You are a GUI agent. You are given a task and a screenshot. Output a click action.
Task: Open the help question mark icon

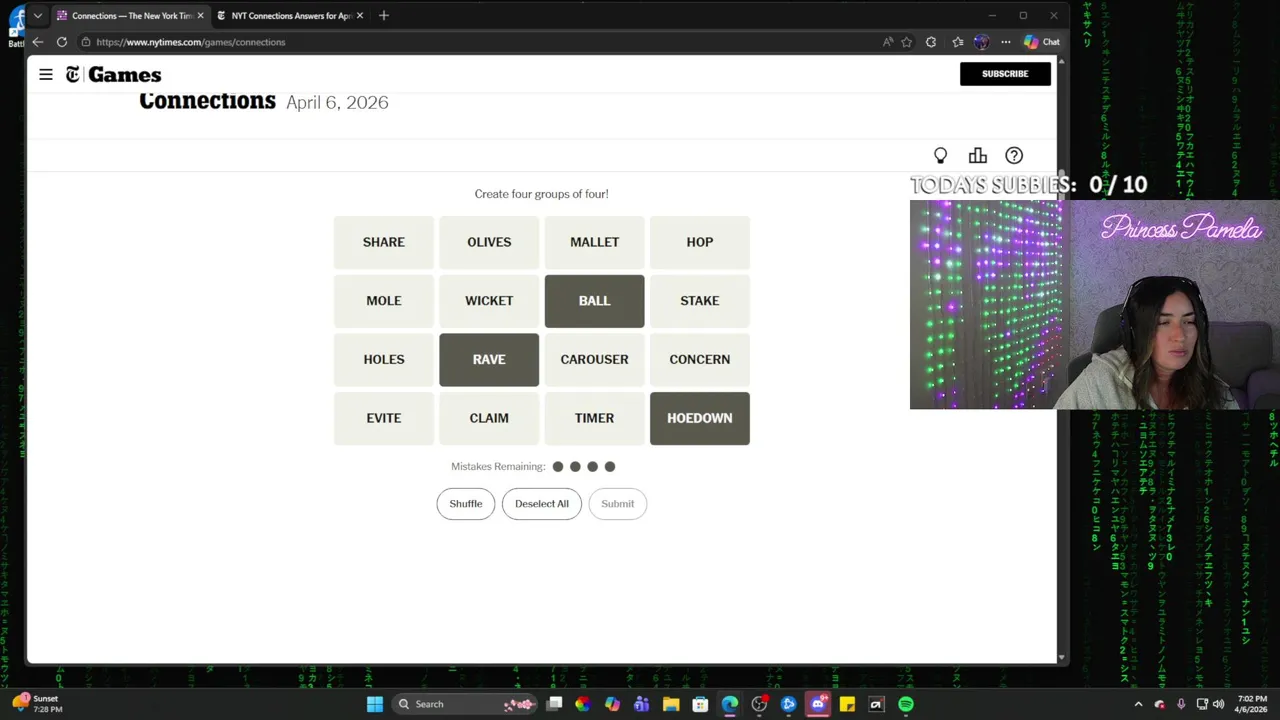click(x=1014, y=156)
